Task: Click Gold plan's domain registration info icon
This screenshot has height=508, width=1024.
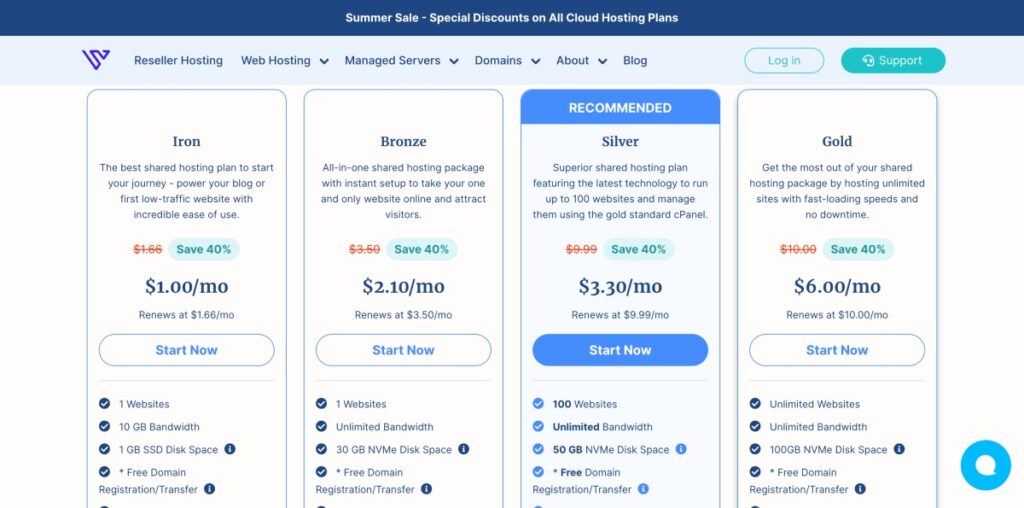Action: tap(860, 489)
